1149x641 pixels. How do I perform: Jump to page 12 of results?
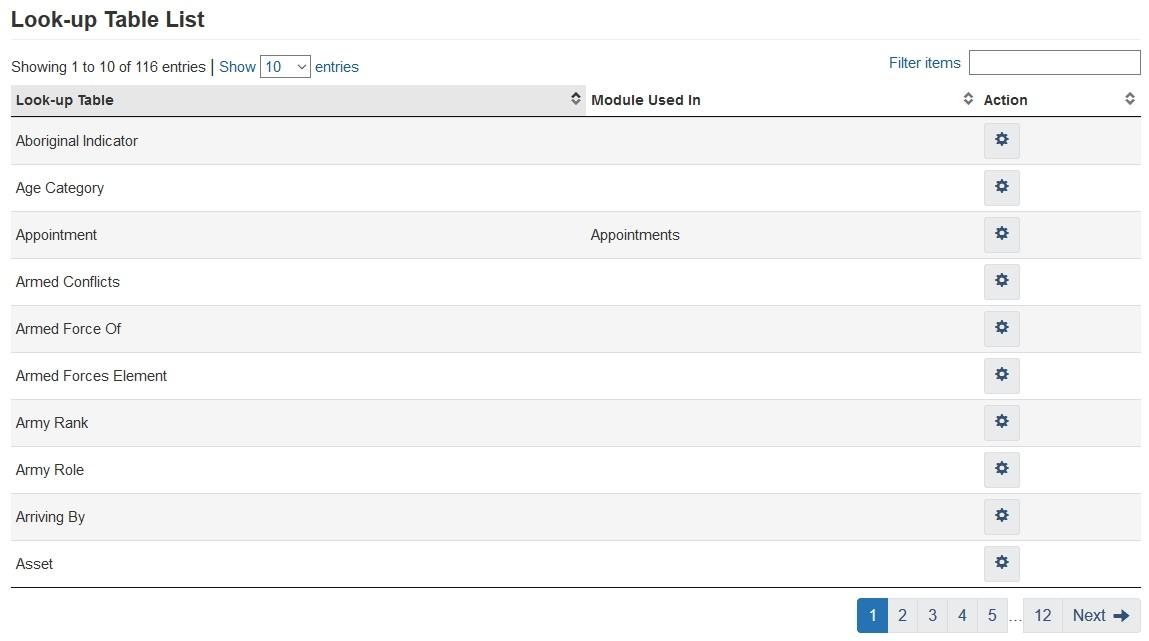point(1044,615)
